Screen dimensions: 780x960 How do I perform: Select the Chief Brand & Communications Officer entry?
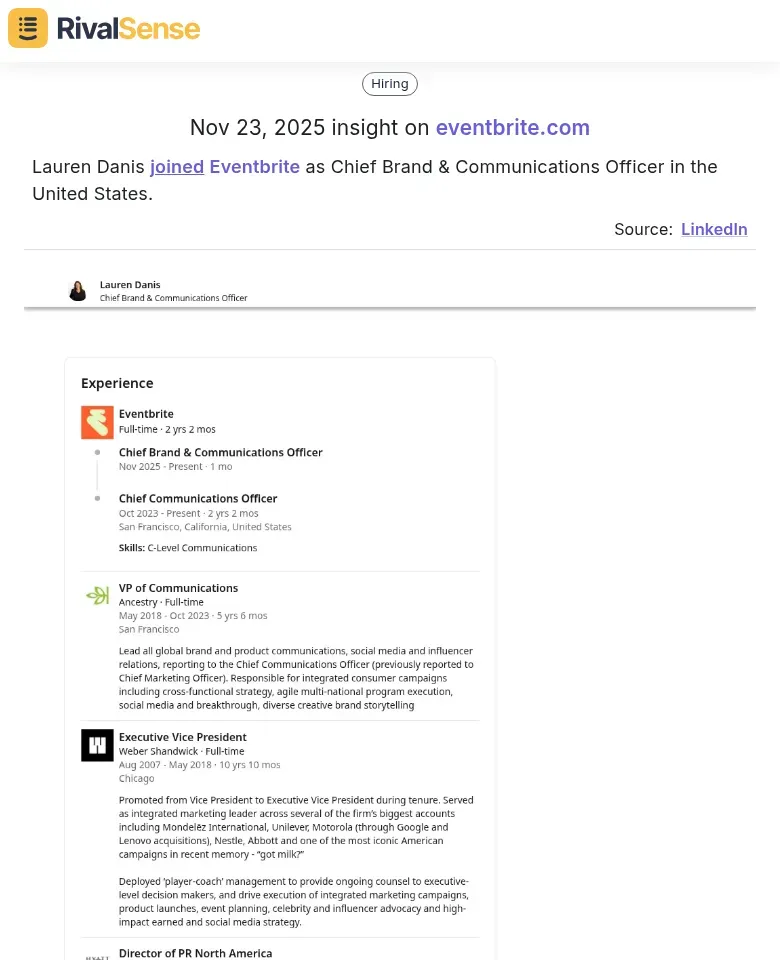click(x=220, y=452)
